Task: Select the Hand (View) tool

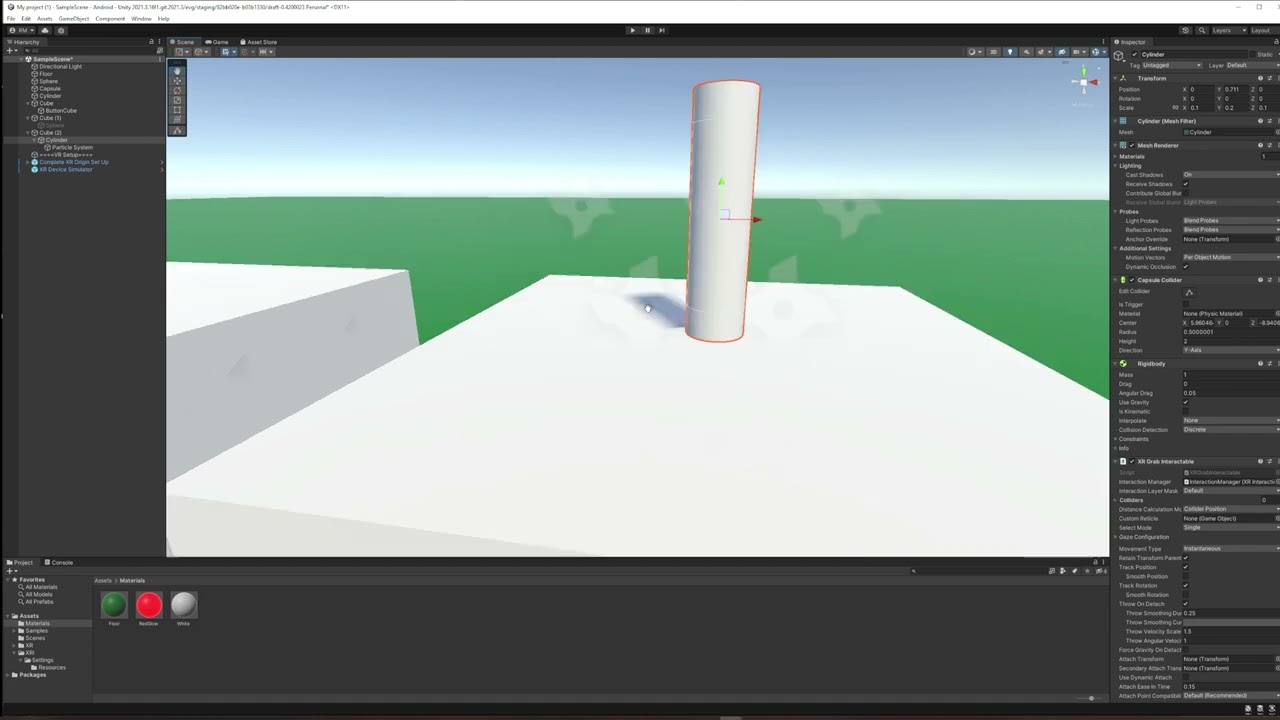Action: tap(178, 71)
